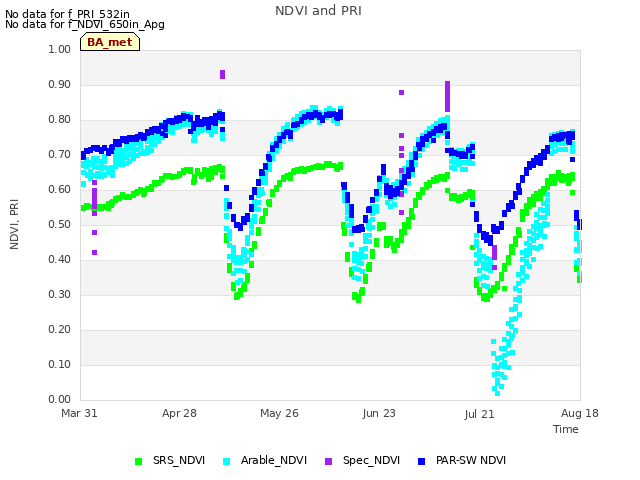
Task: Click the Jun 23 x-axis tick label
Action: click(x=379, y=413)
